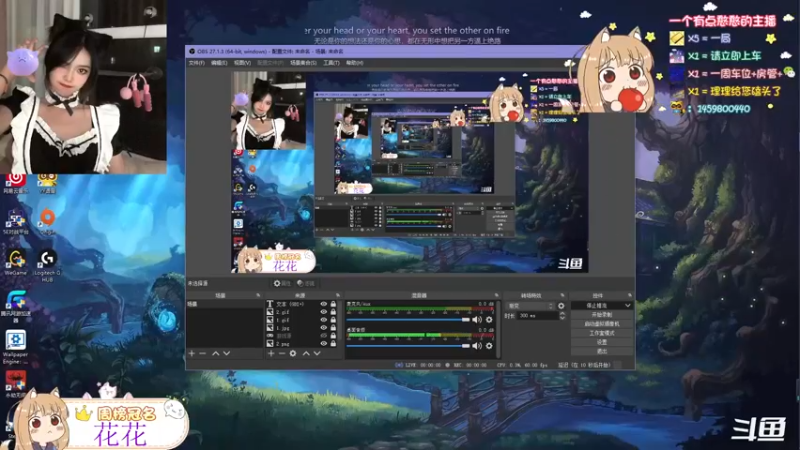800x450 pixels.
Task: Adjust the microphone/Aux volume slider
Action: pyautogui.click(x=408, y=319)
